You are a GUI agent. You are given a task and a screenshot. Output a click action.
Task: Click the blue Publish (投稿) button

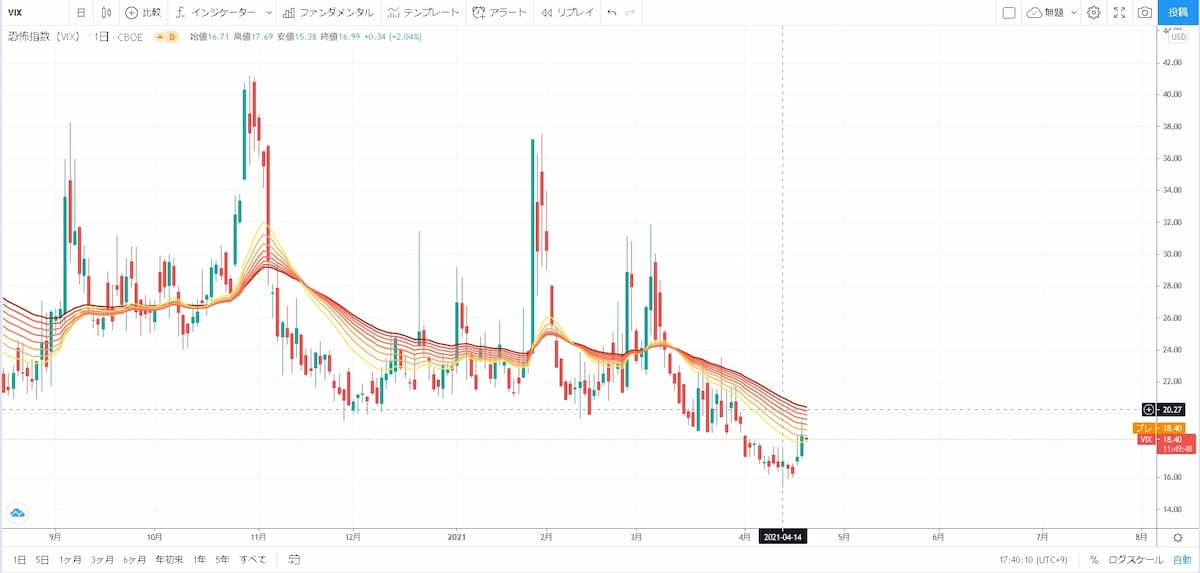(1178, 13)
